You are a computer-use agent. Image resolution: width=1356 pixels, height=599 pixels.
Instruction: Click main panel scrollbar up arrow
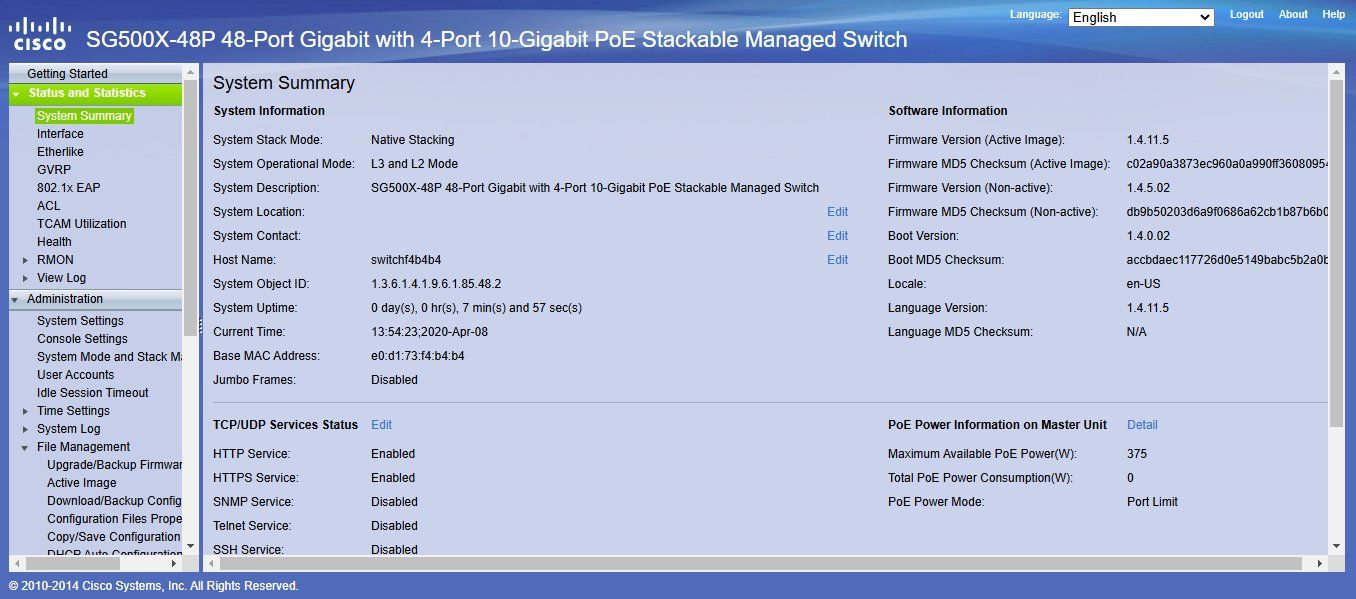point(1337,72)
